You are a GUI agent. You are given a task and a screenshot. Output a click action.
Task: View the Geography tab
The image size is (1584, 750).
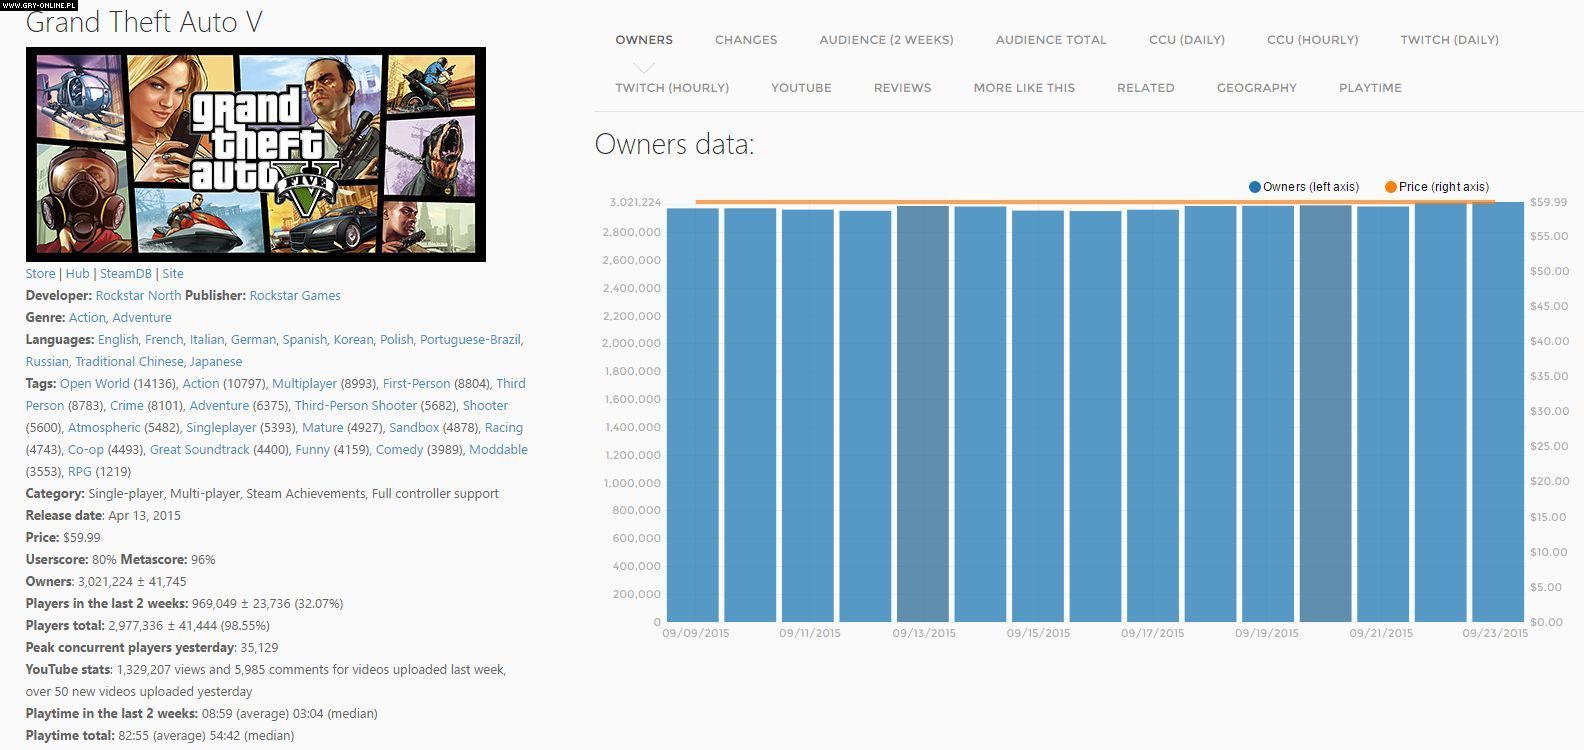click(x=1256, y=88)
